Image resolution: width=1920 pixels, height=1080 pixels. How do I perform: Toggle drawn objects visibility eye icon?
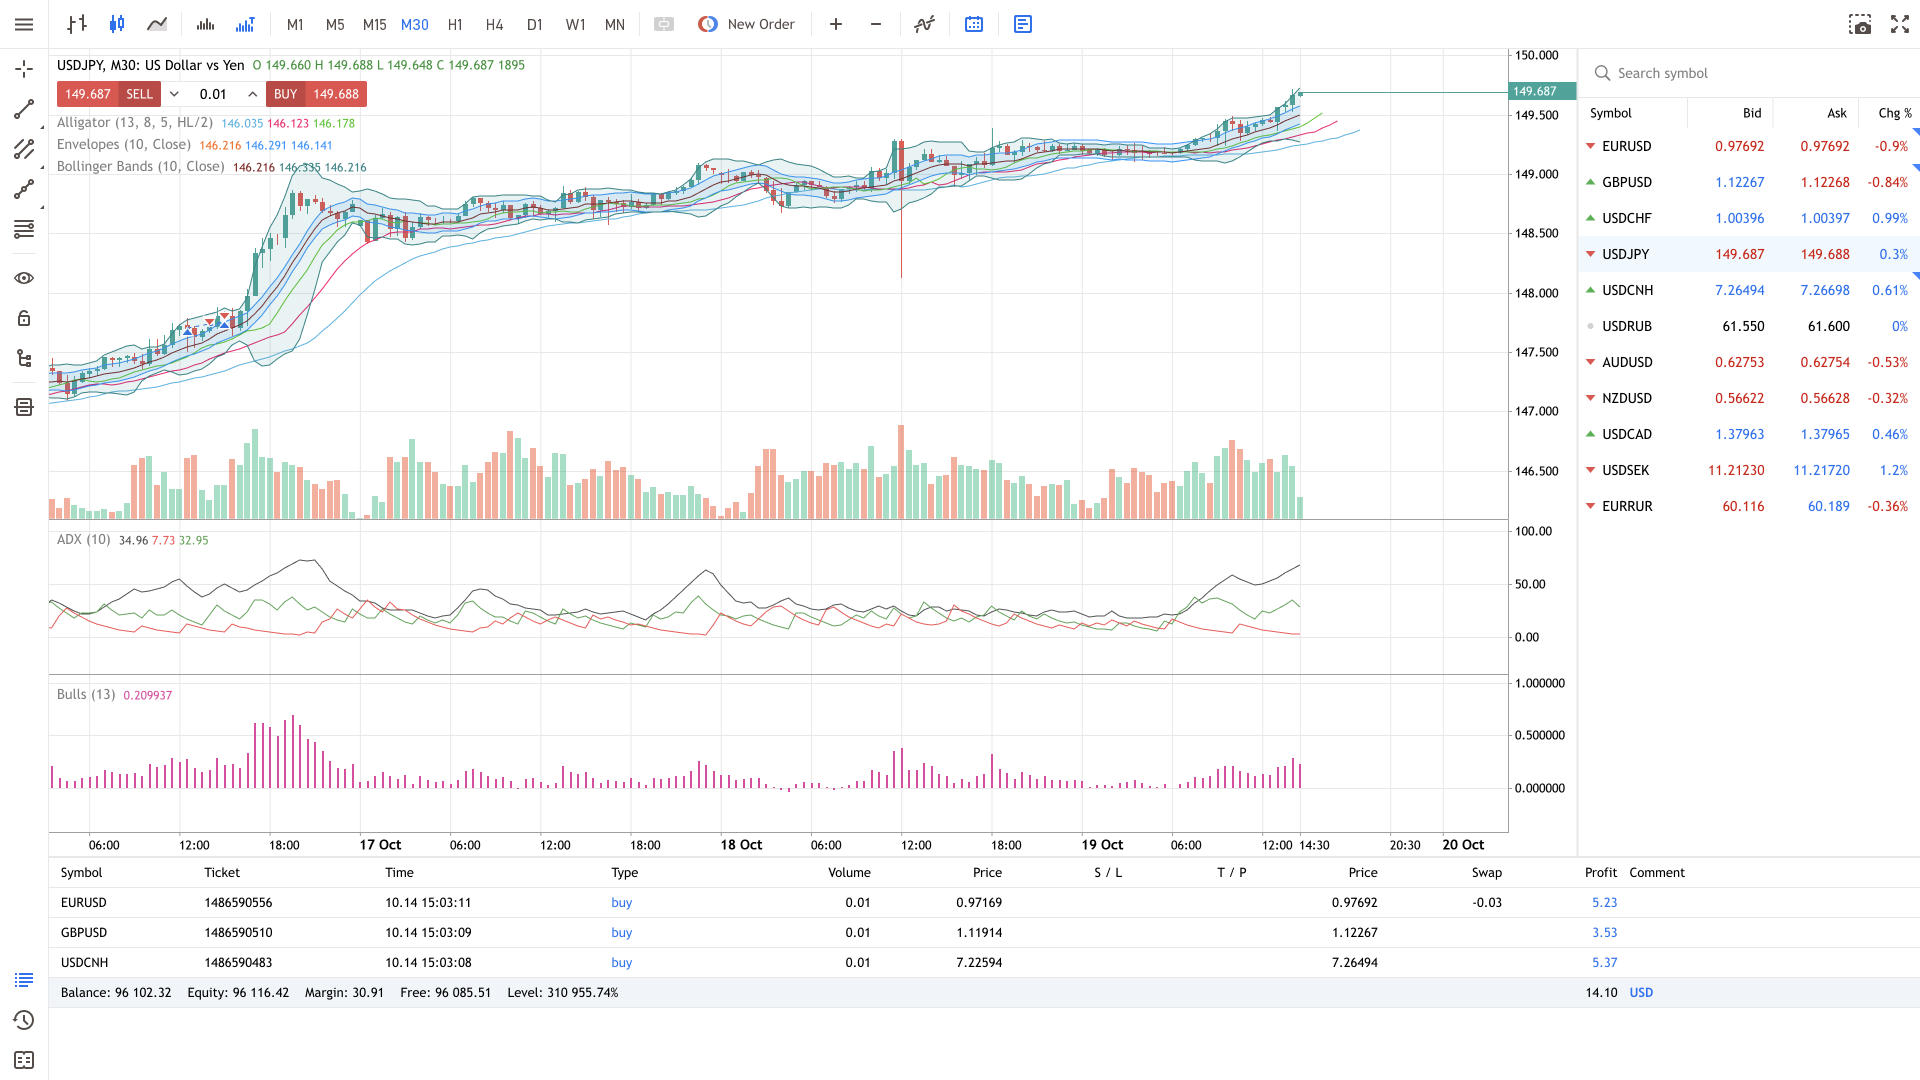tap(24, 278)
